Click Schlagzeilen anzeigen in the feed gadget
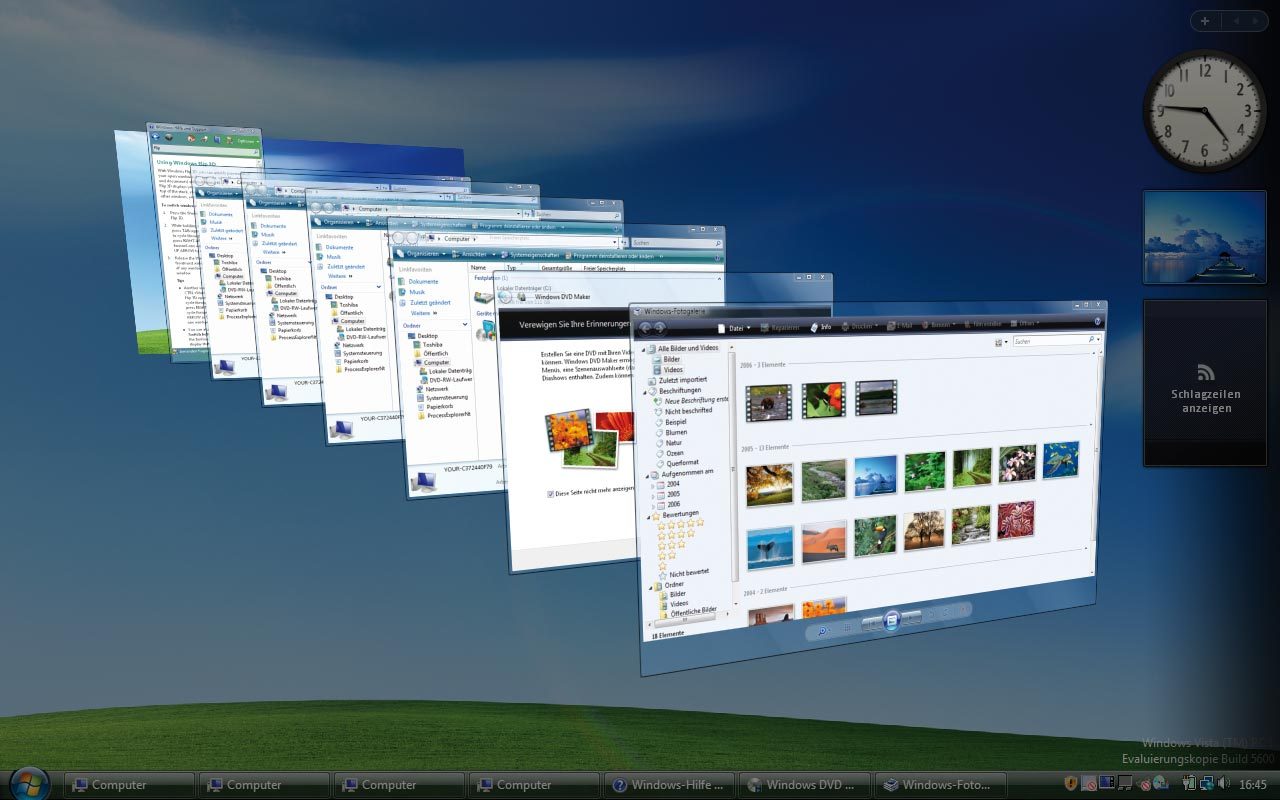1280x800 pixels. pyautogui.click(x=1205, y=401)
